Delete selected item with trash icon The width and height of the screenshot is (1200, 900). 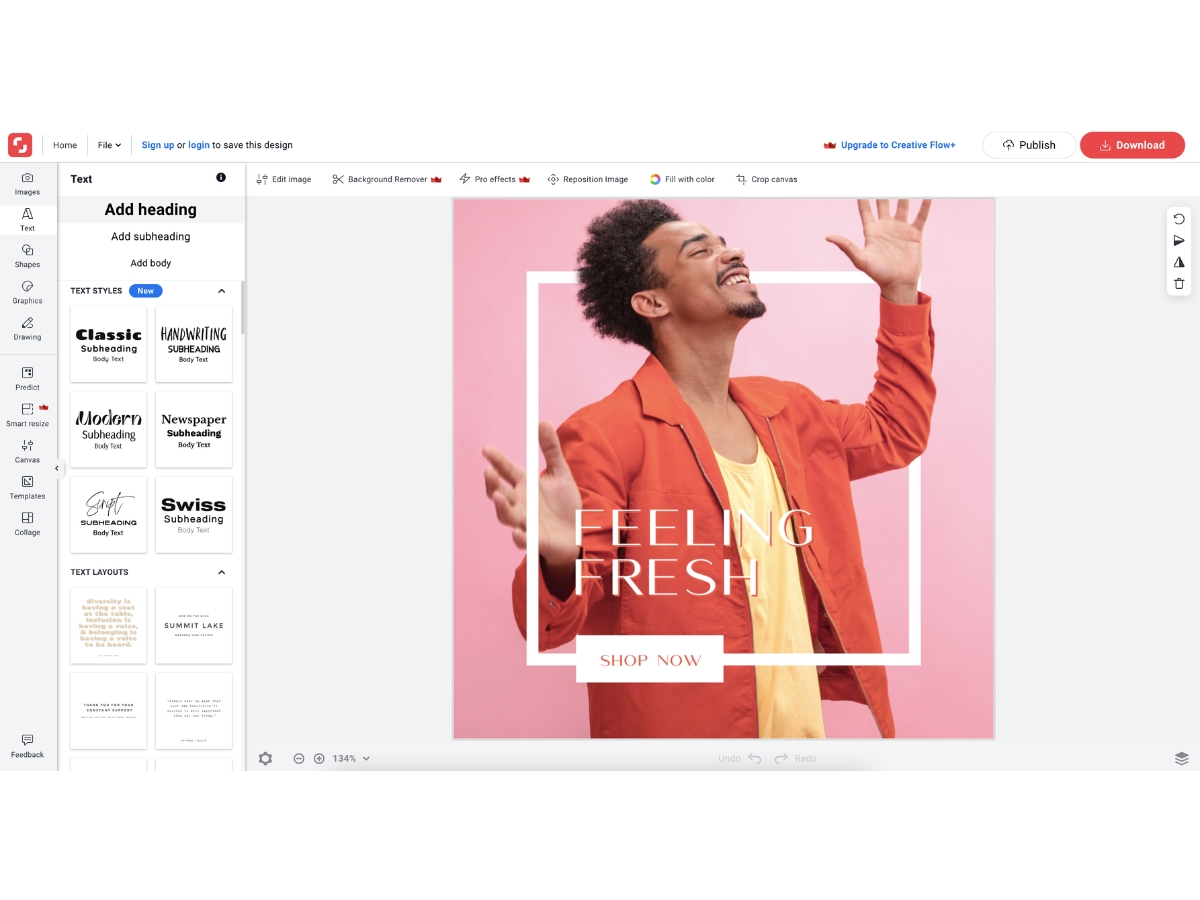point(1179,284)
